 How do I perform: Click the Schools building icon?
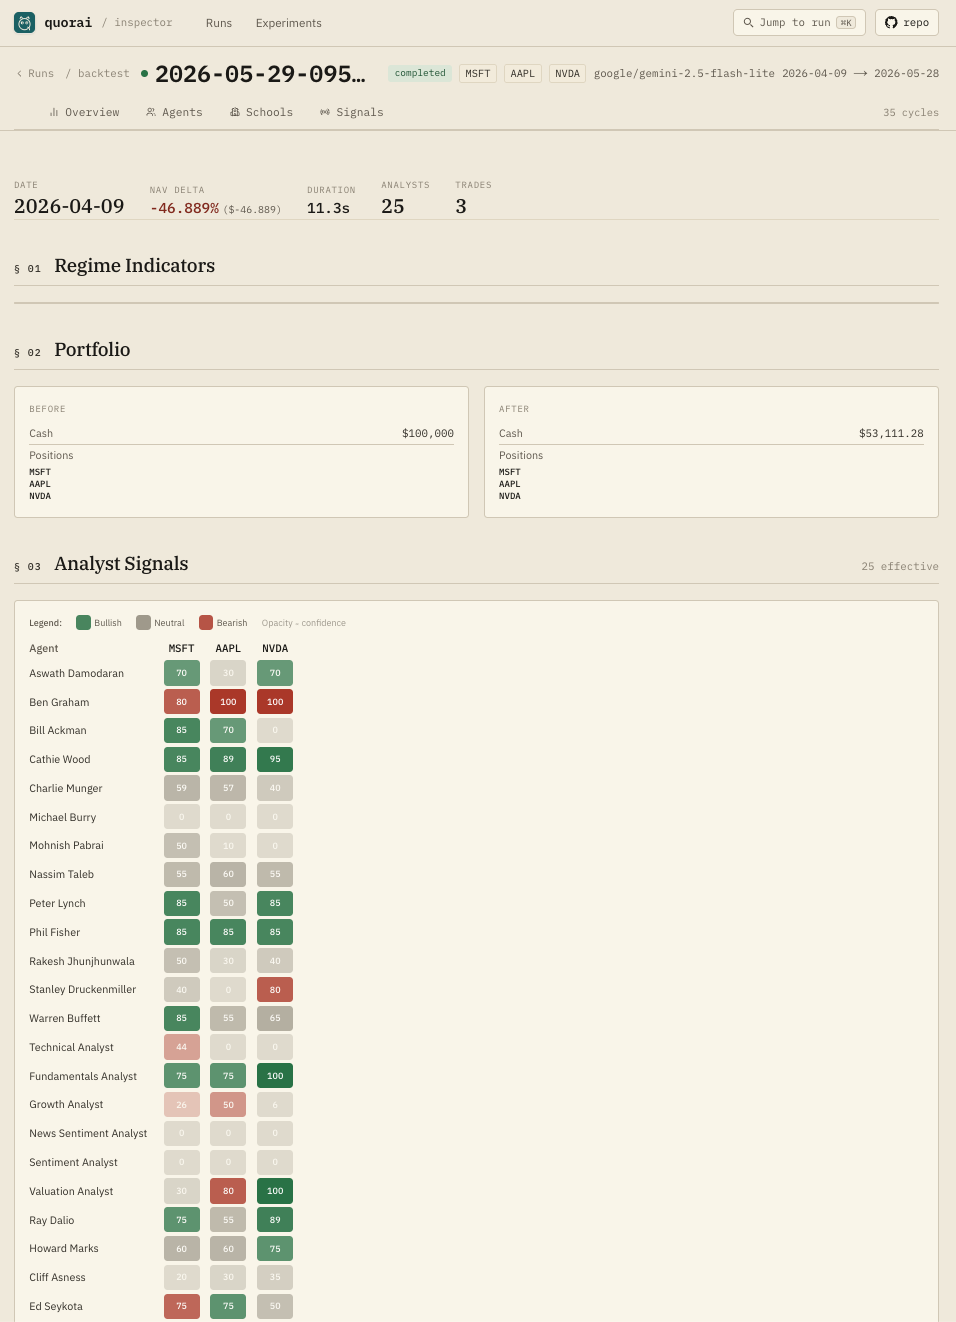tap(235, 113)
